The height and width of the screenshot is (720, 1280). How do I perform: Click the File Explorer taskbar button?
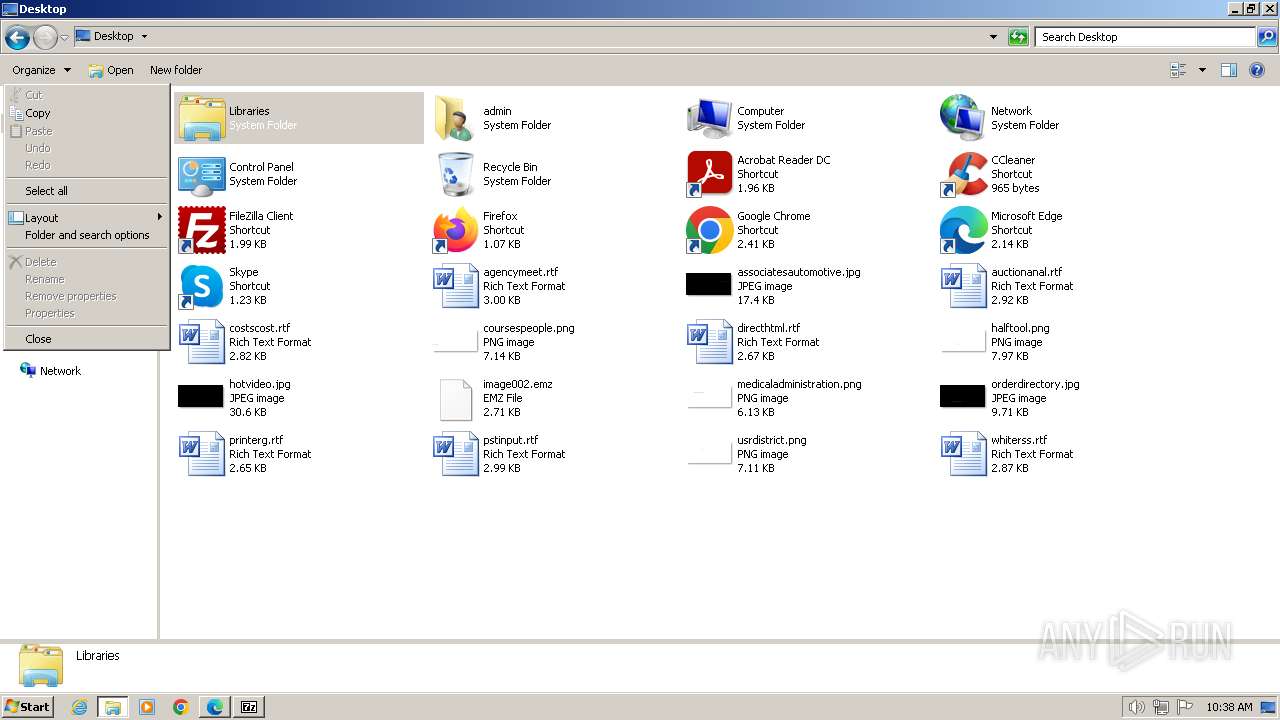tap(113, 707)
